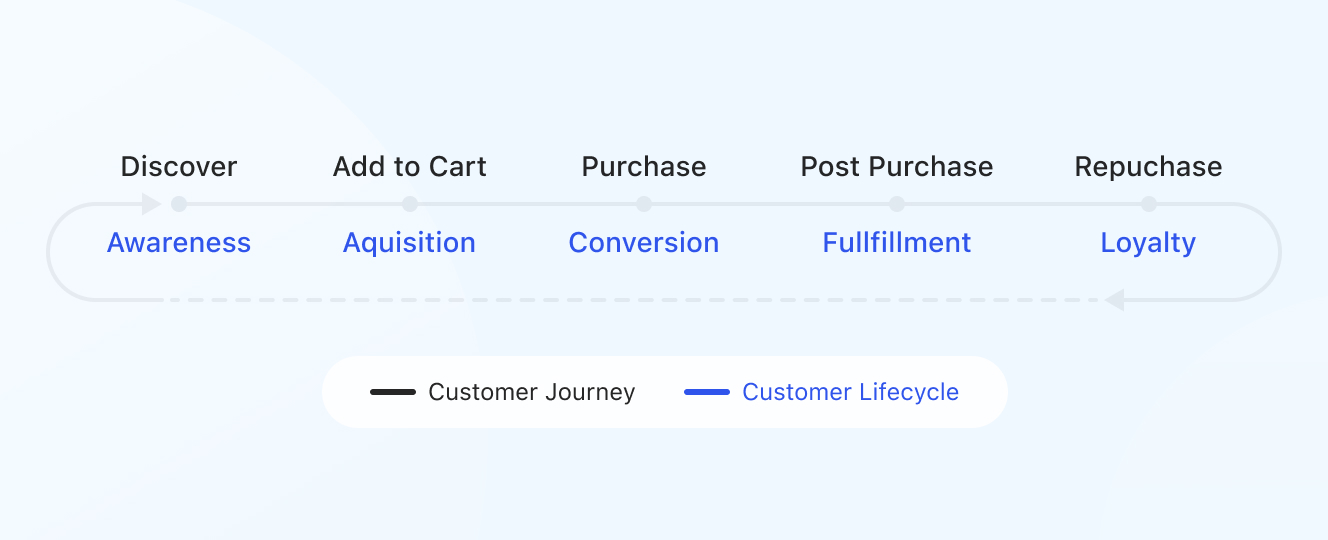Image resolution: width=1328 pixels, height=540 pixels.
Task: Click the blue Customer Lifecycle legend swatch
Action: 707,392
